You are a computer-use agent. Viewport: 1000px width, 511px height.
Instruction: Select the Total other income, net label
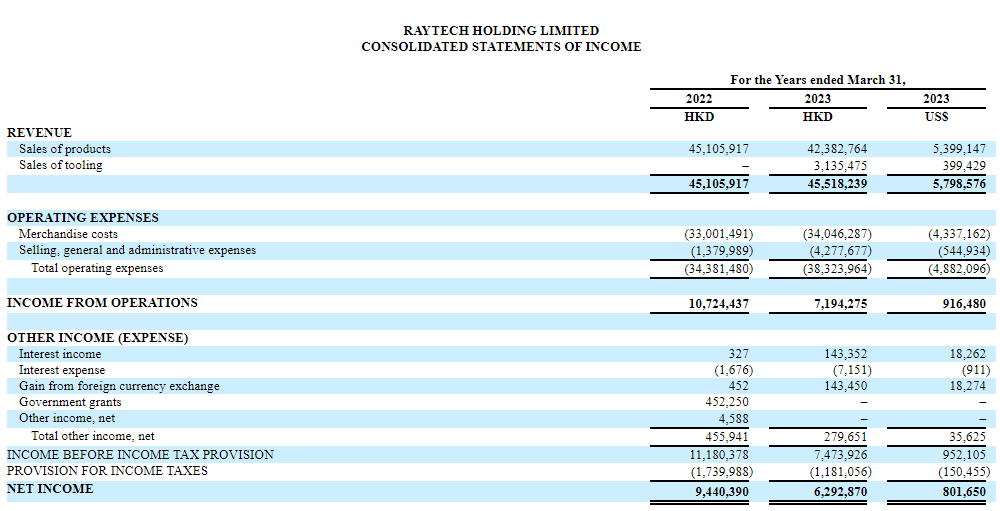pos(93,436)
